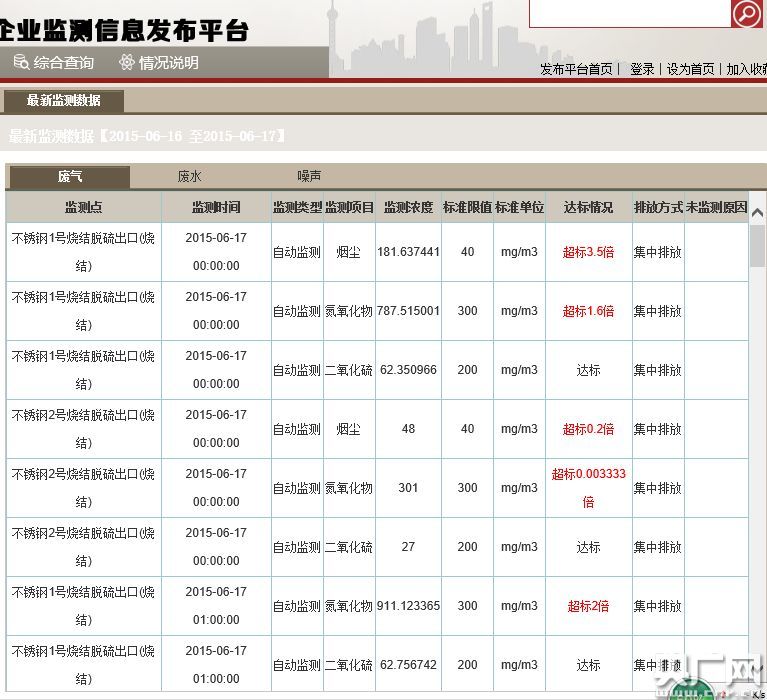Screen dimensions: 767x700
Task: Click the 监测时间 column header
Action: pos(216,207)
